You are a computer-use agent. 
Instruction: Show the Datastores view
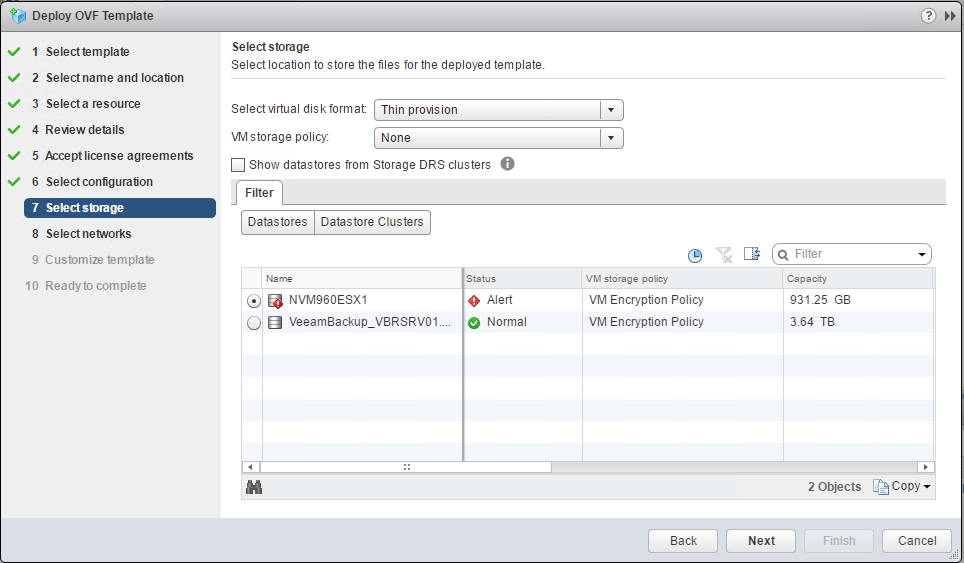point(277,222)
